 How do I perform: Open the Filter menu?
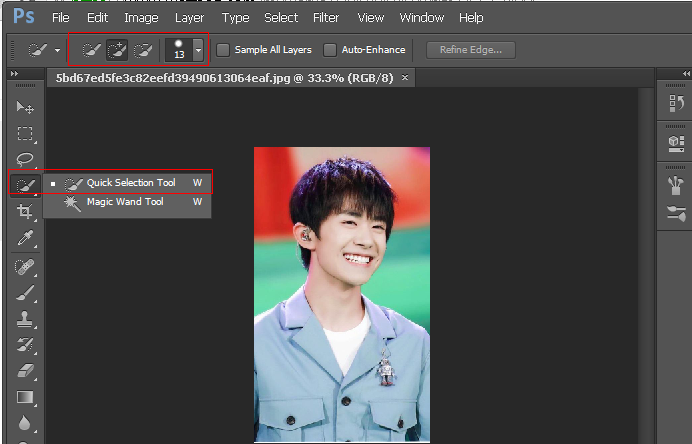[325, 18]
